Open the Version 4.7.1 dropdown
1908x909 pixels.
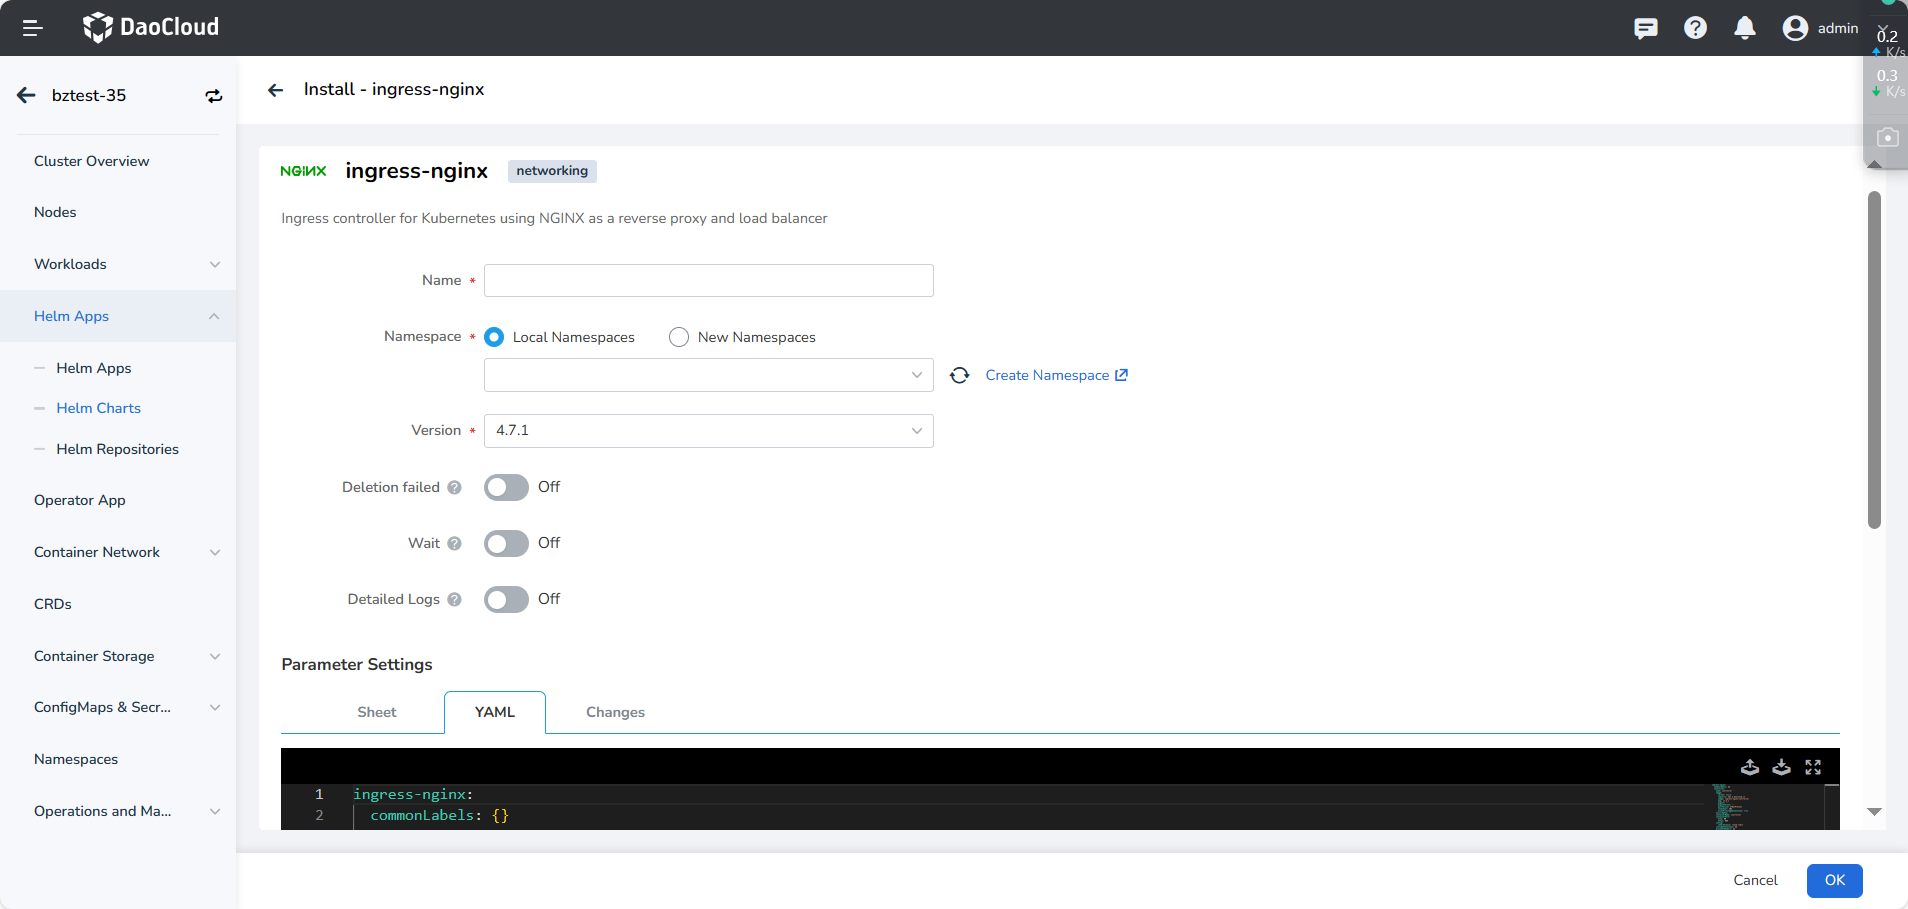click(x=708, y=431)
